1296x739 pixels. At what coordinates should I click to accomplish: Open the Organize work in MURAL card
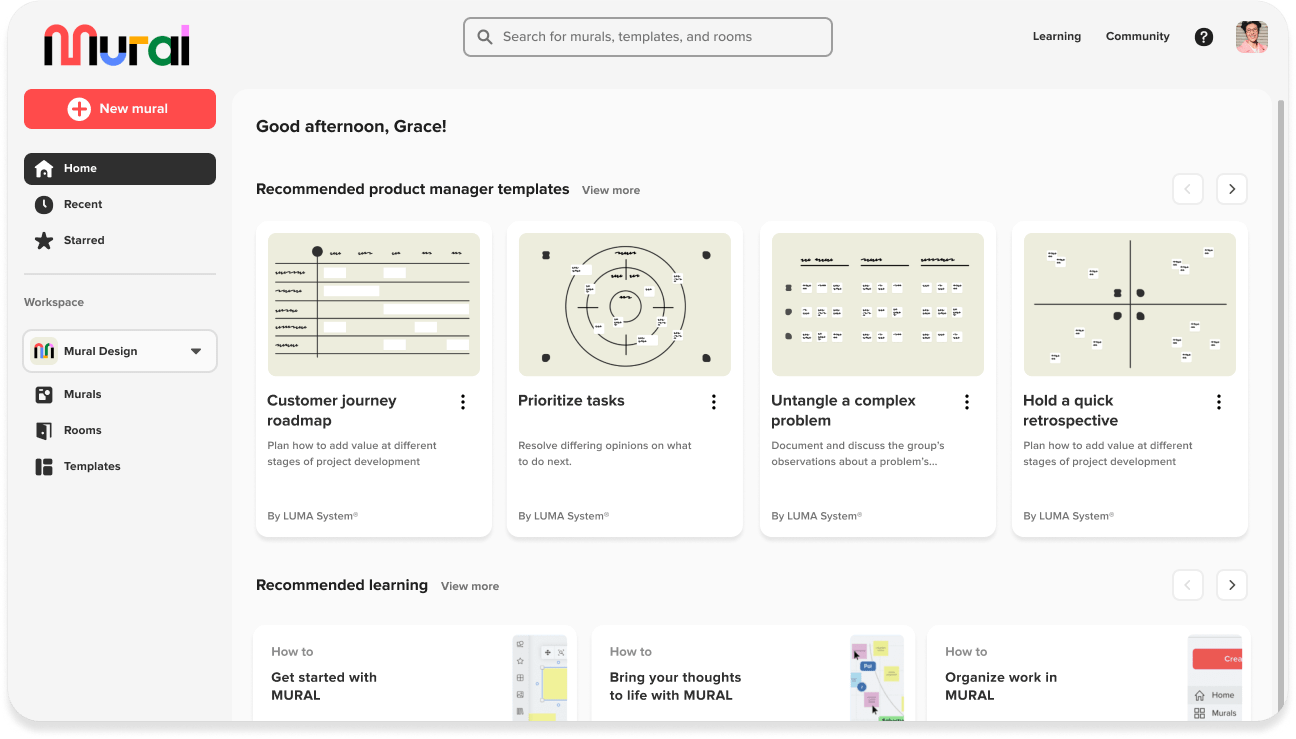1088,674
